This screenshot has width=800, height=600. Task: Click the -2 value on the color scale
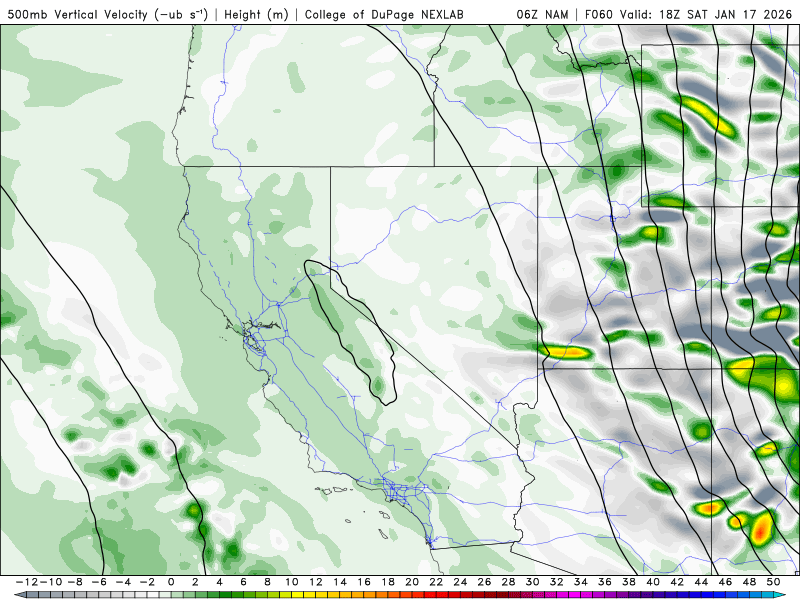[147, 582]
